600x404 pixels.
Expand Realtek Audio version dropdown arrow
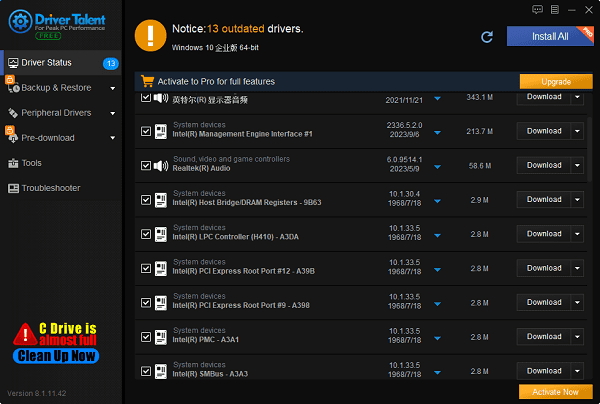coord(437,167)
